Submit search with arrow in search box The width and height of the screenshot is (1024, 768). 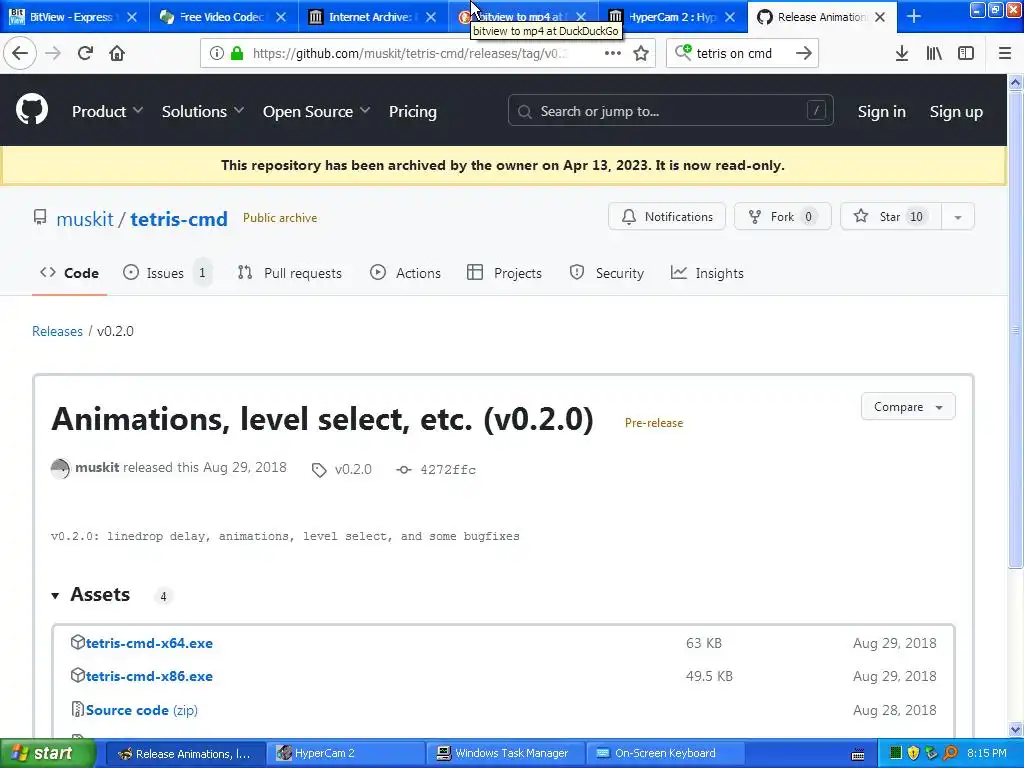coord(803,54)
